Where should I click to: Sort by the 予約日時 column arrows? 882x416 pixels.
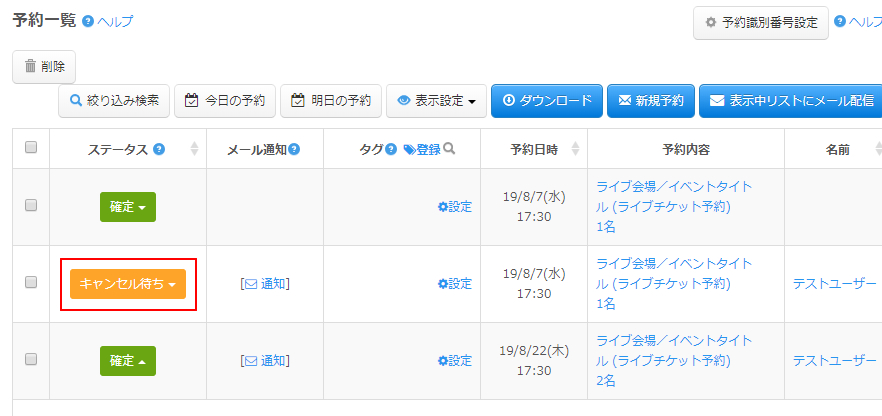tap(574, 149)
